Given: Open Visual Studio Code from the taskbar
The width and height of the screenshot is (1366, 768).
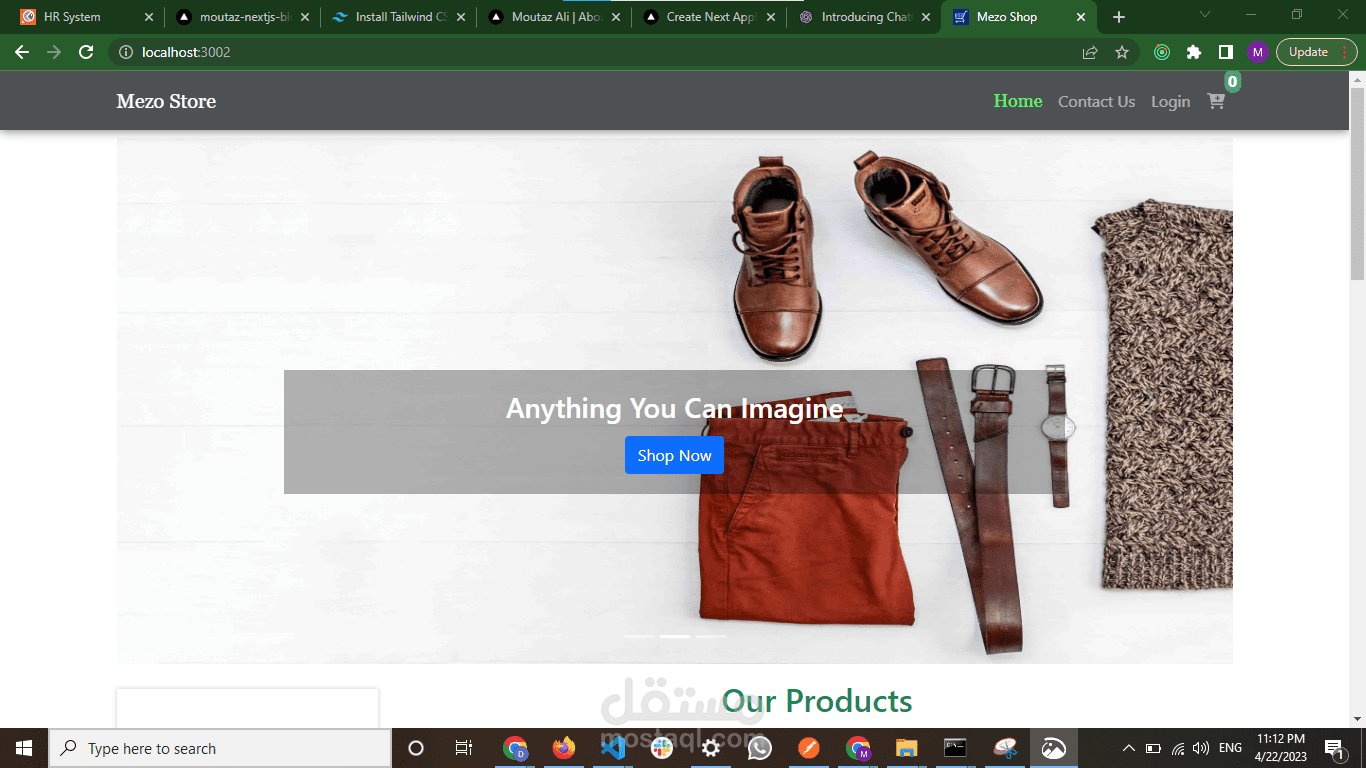Looking at the screenshot, I should [x=613, y=748].
